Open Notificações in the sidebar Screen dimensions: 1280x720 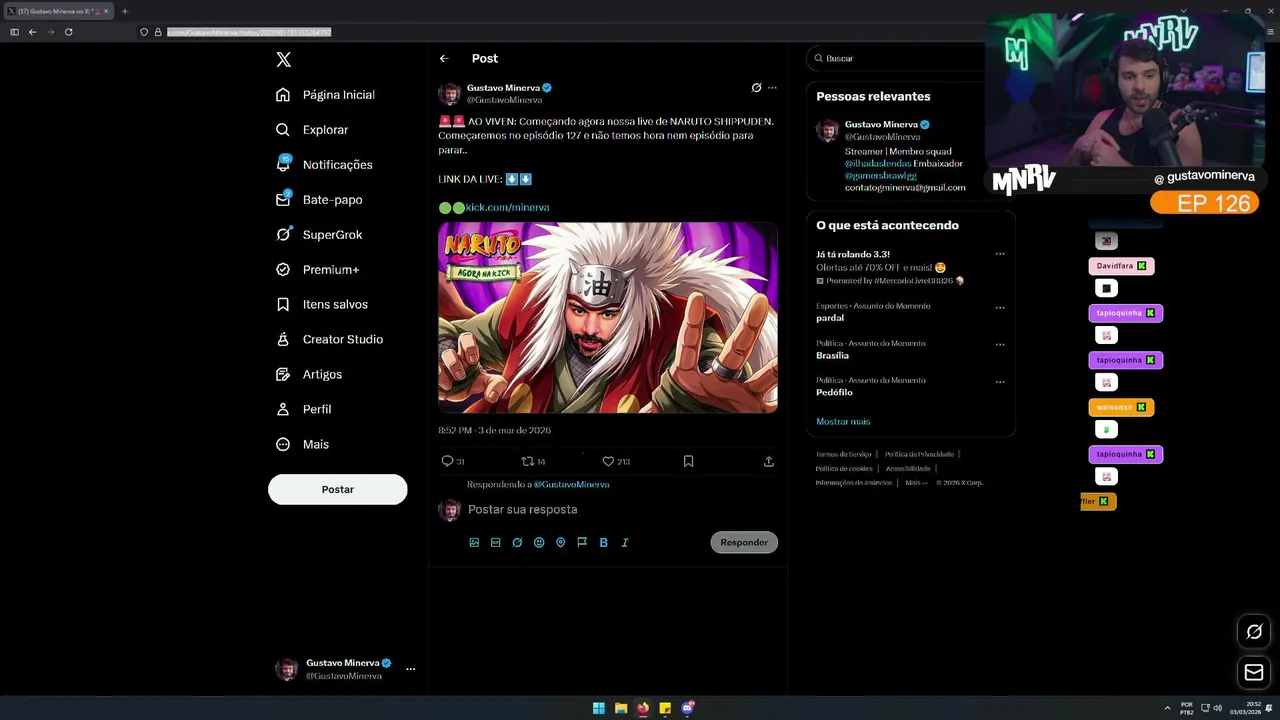[x=324, y=165]
